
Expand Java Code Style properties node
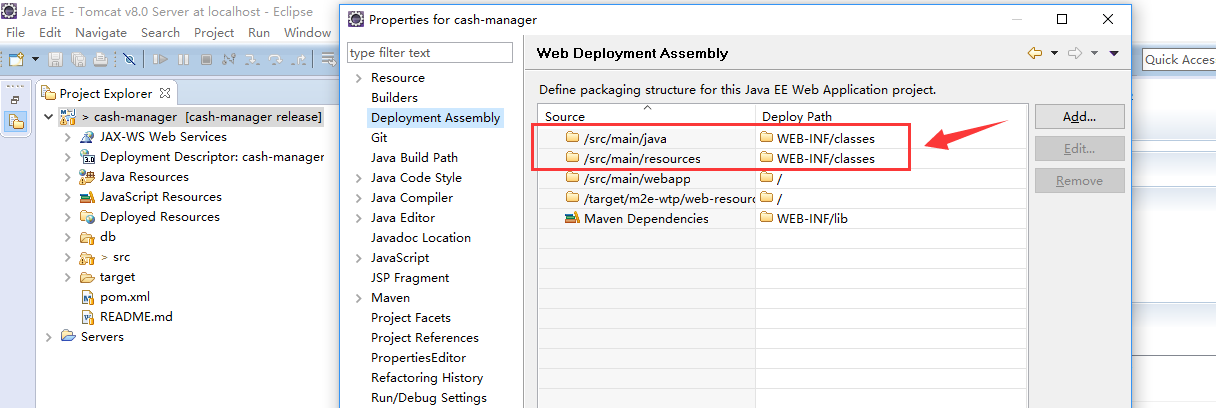pos(358,178)
